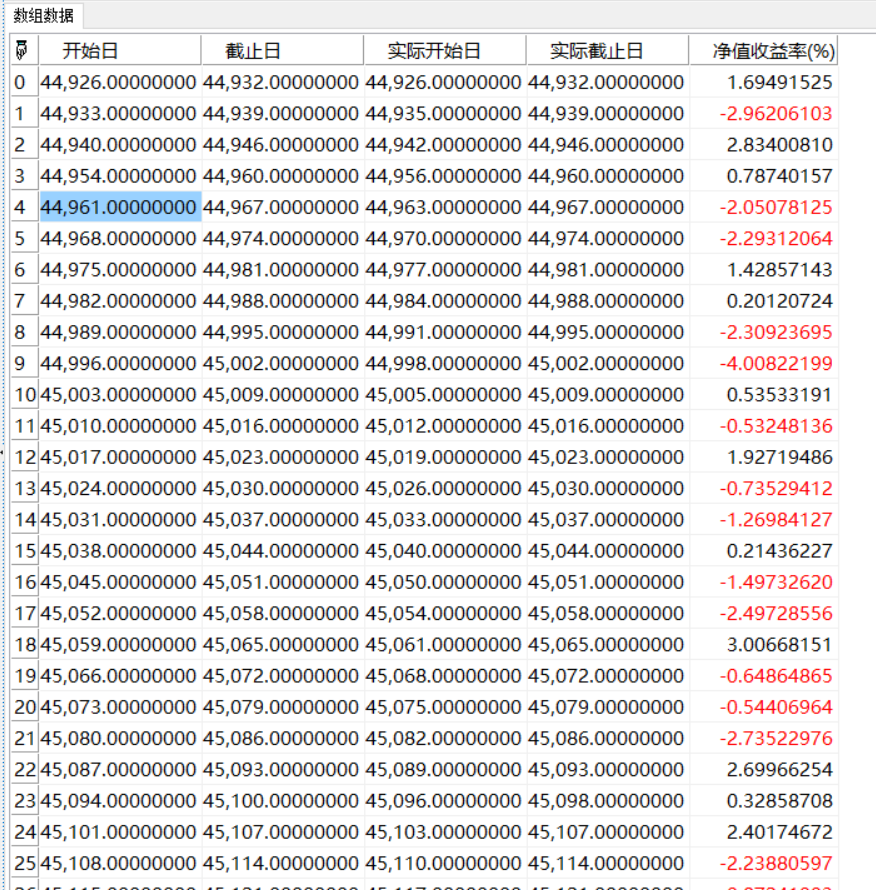Screen dimensions: 876x890
Task: Select row header number 9
Action: tap(21, 363)
